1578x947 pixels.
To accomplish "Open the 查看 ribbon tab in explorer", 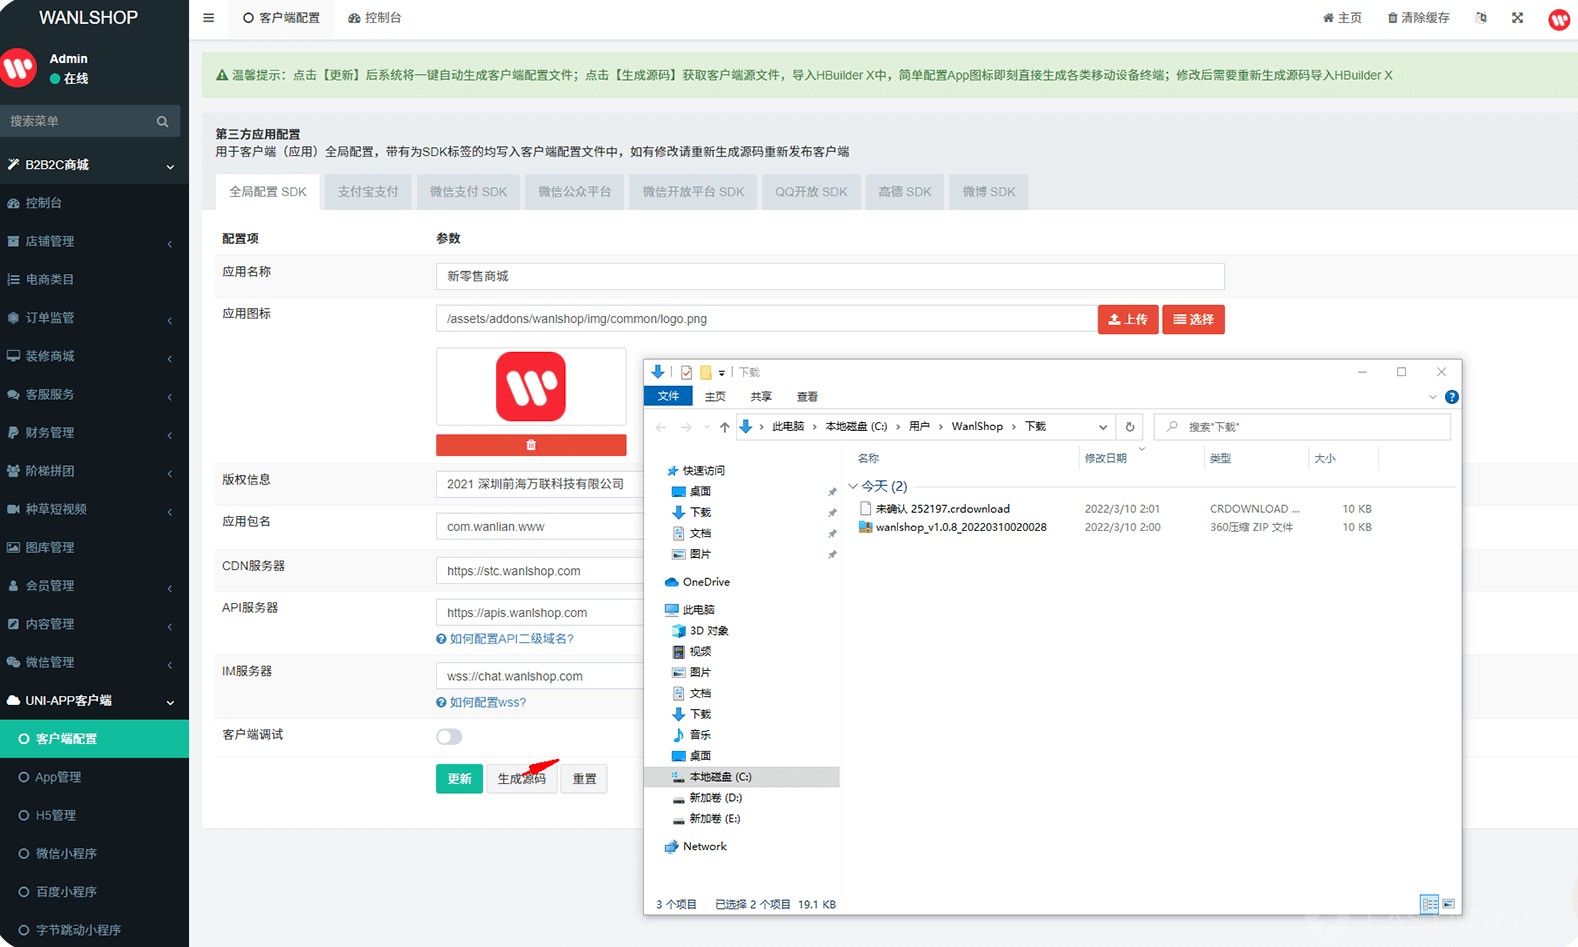I will click(807, 397).
